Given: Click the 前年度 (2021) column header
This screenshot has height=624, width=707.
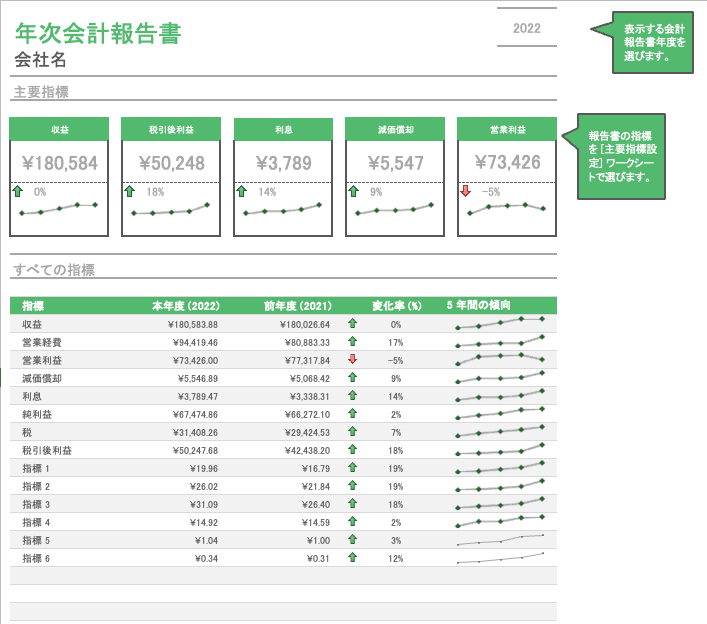Looking at the screenshot, I should click(298, 306).
